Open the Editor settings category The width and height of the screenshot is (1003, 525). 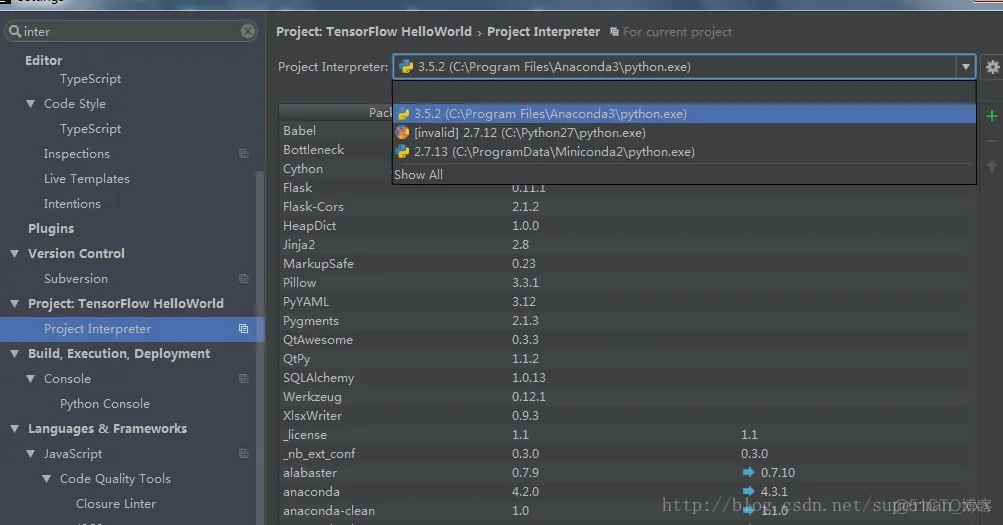(43, 60)
